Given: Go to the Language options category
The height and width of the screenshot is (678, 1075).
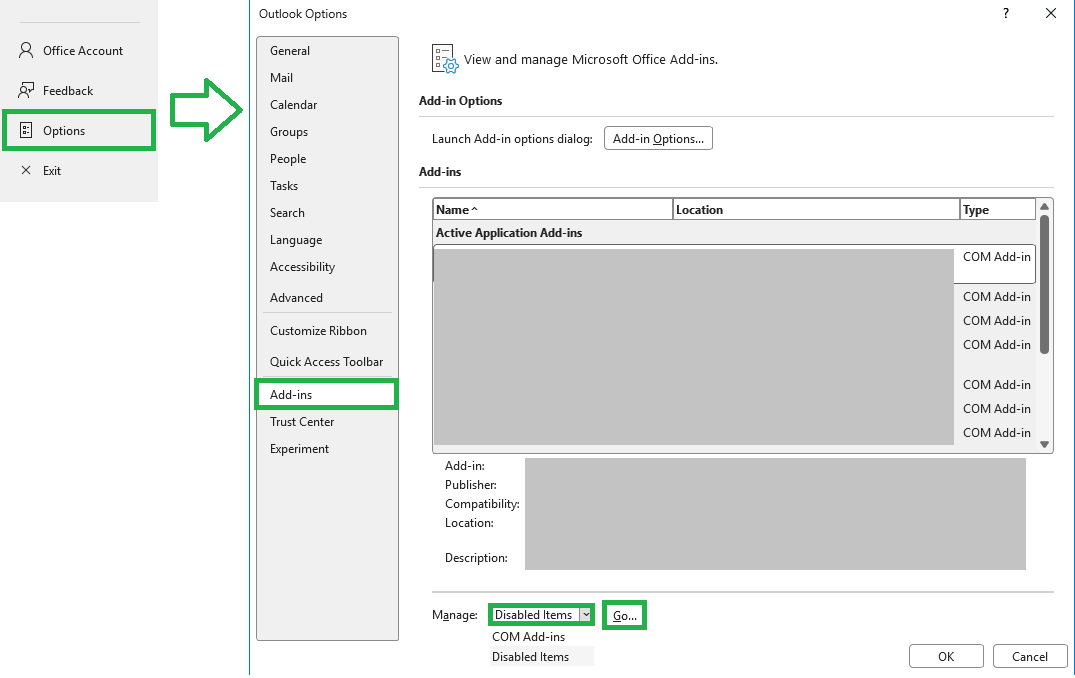Looking at the screenshot, I should tap(327, 240).
